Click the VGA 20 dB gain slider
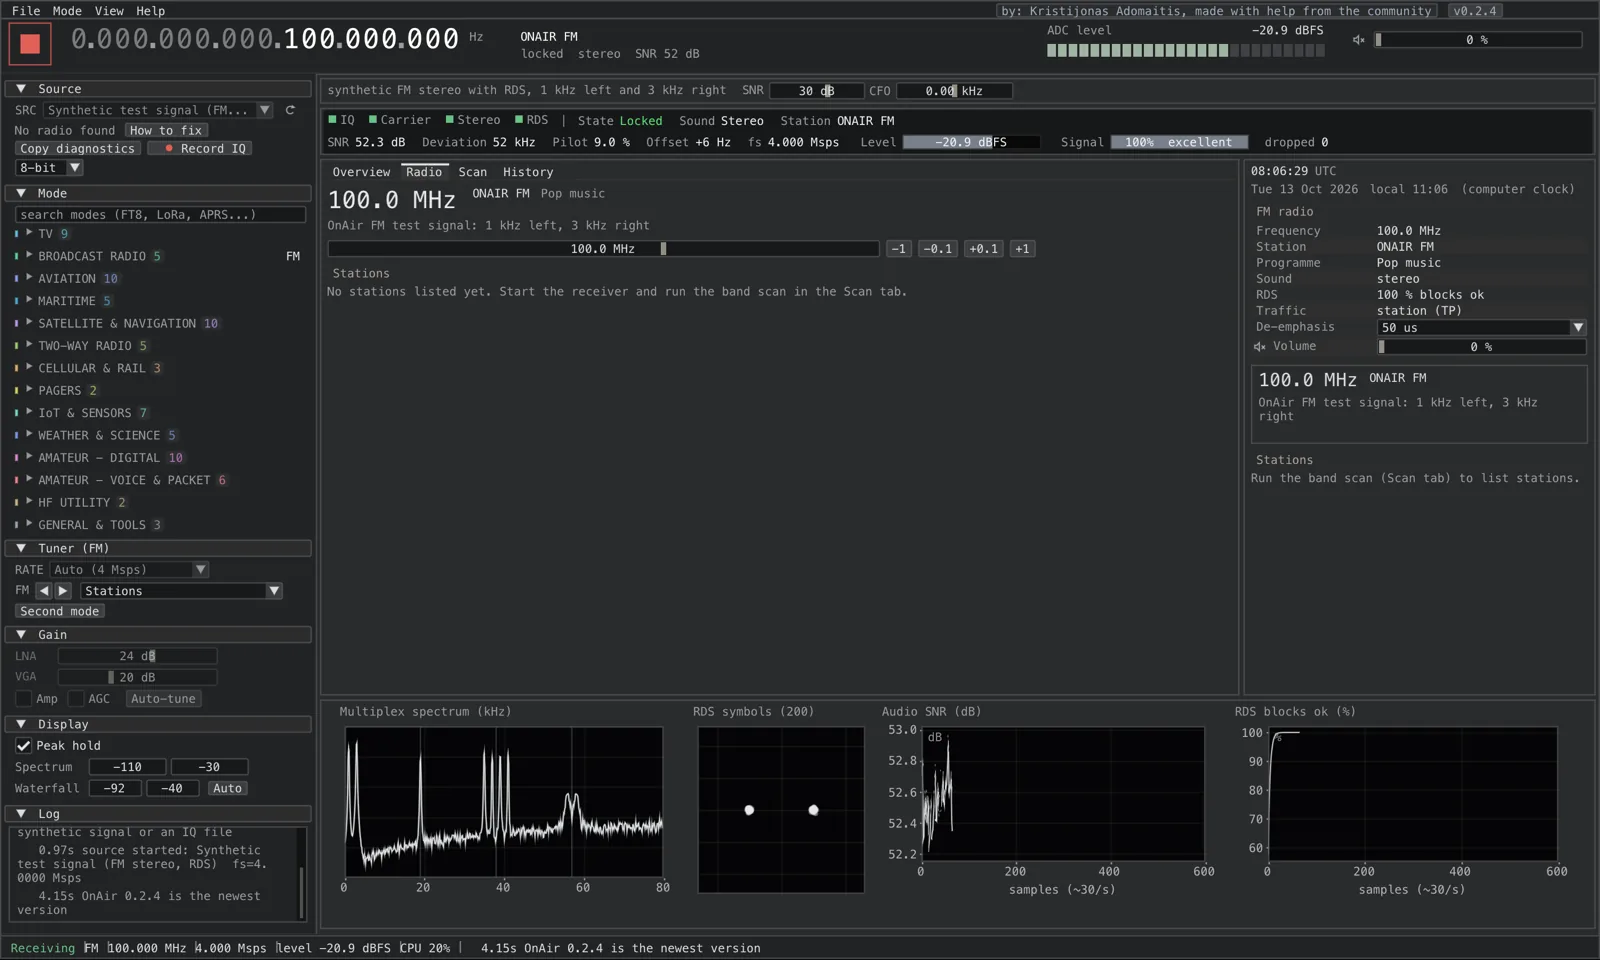Viewport: 1600px width, 960px height. click(137, 677)
